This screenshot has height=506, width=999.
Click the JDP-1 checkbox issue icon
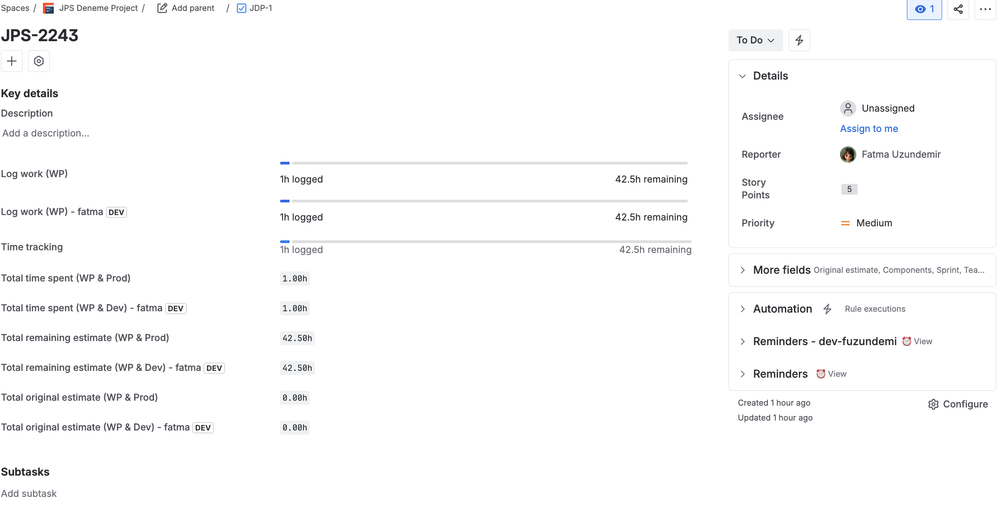pyautogui.click(x=241, y=8)
